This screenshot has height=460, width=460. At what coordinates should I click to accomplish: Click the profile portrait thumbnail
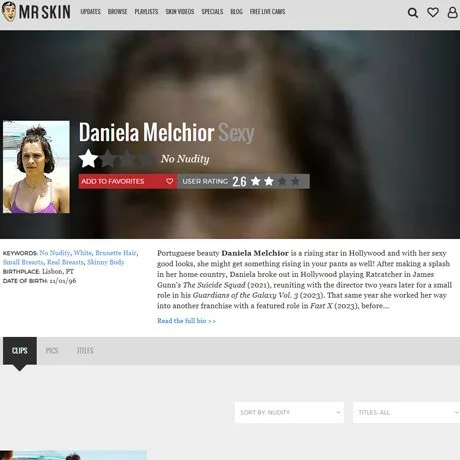(36, 167)
